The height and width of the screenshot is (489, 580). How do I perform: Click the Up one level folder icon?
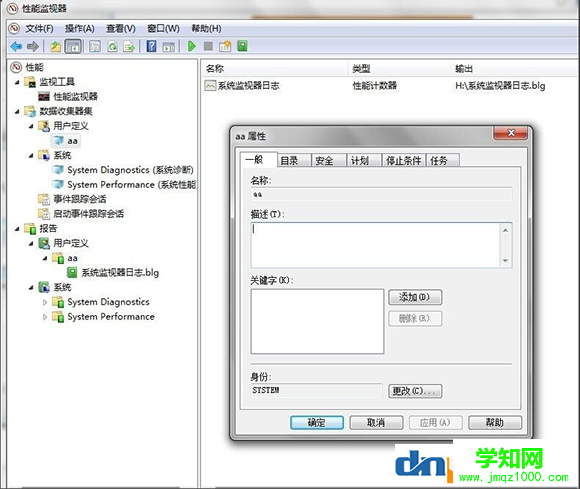click(x=55, y=47)
